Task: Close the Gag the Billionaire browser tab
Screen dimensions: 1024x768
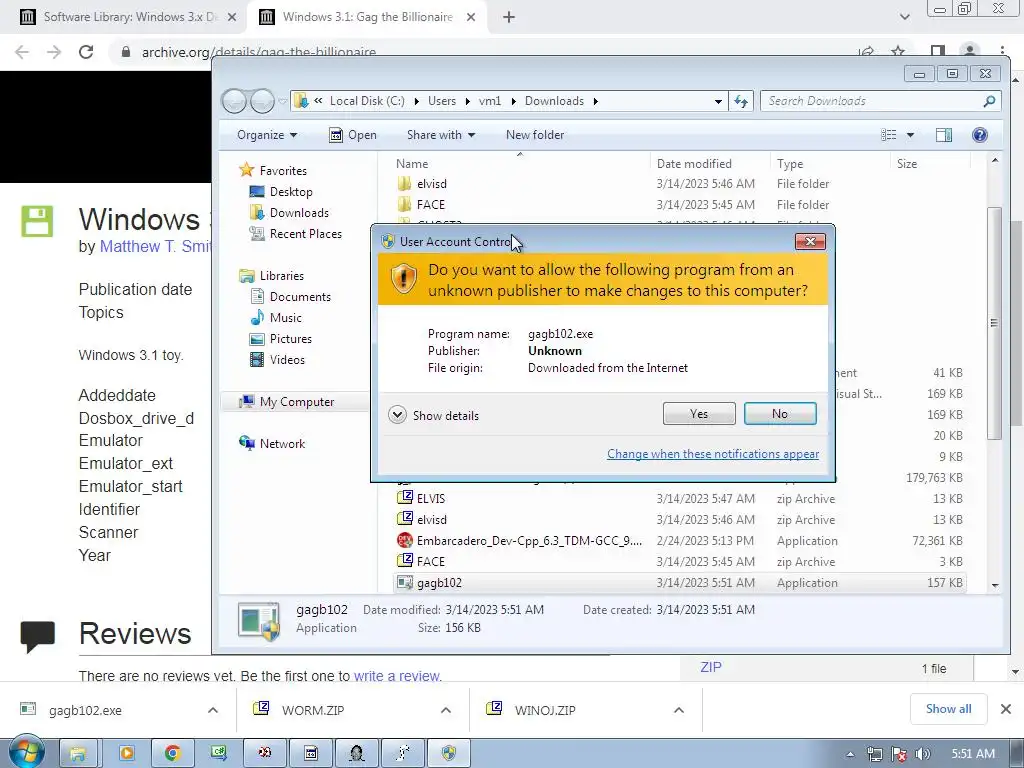Action: tap(471, 17)
